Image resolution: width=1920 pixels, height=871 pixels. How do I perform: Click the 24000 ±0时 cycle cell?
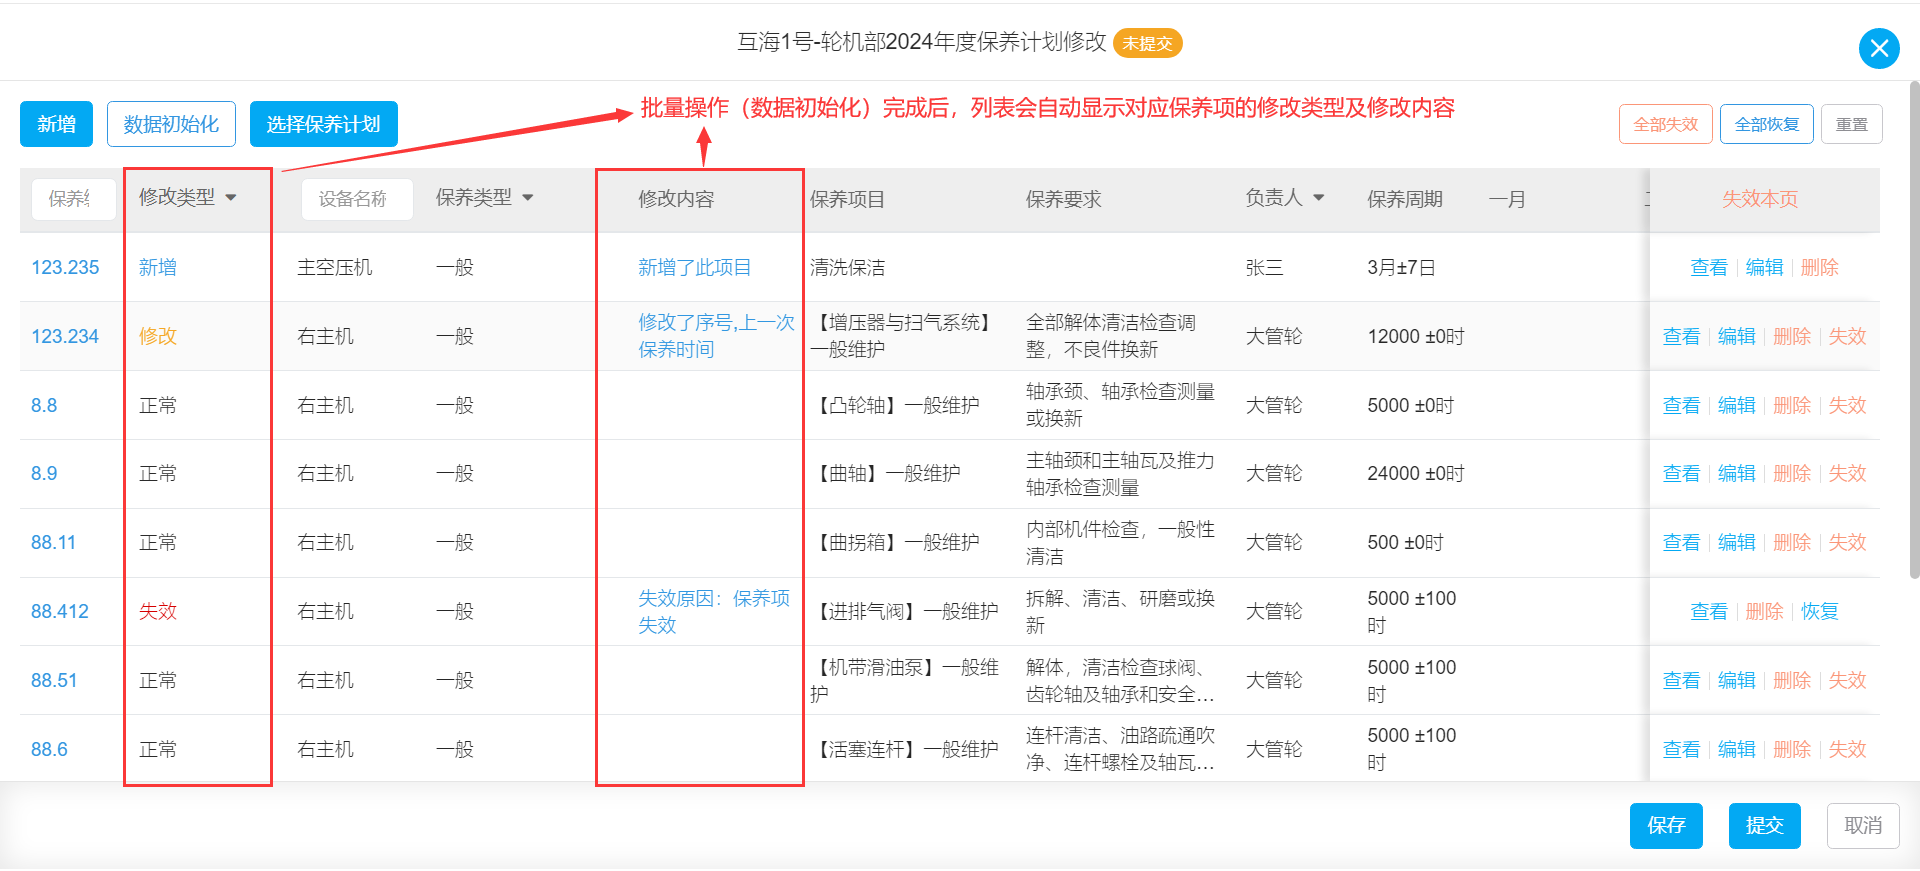(1416, 473)
